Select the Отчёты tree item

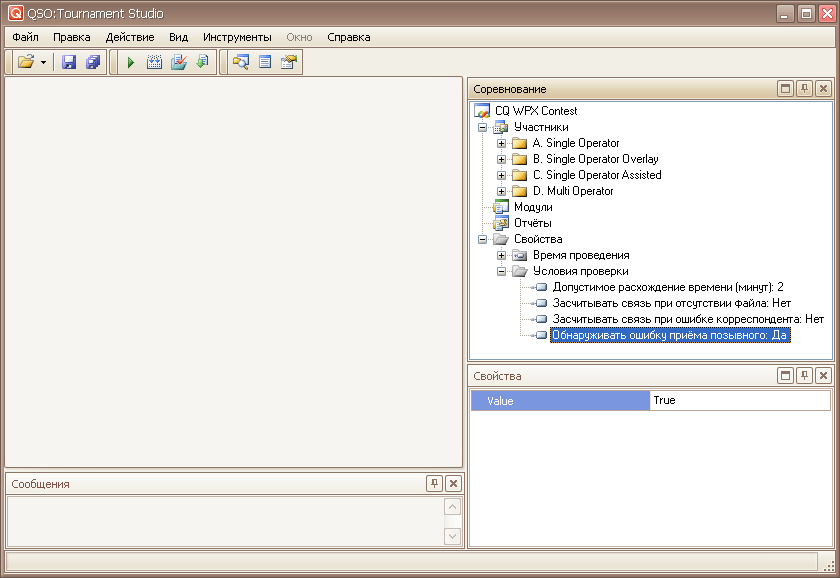[532, 223]
